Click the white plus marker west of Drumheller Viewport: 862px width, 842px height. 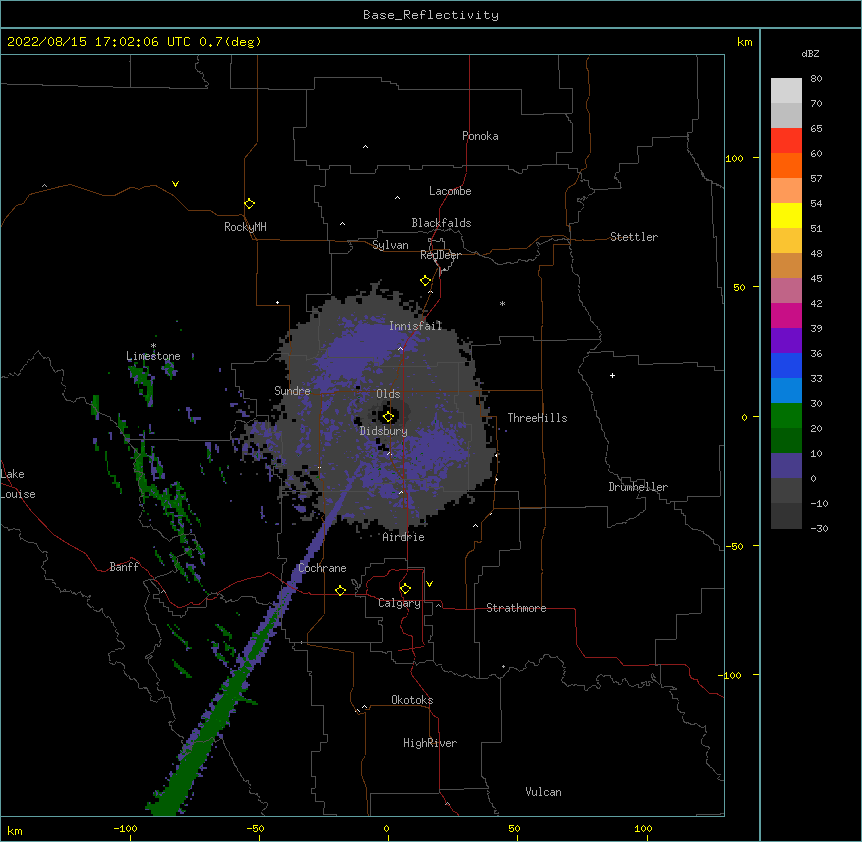[612, 375]
